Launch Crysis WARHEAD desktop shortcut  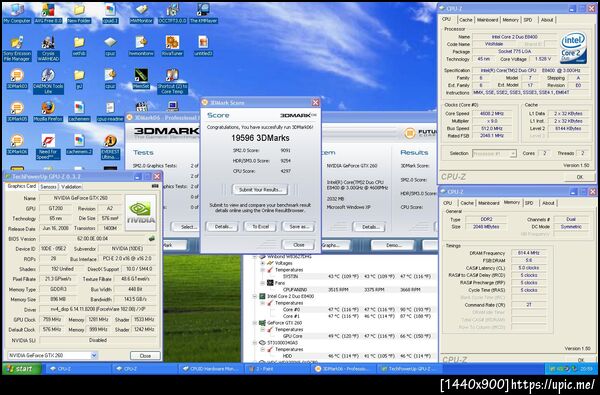coord(48,49)
